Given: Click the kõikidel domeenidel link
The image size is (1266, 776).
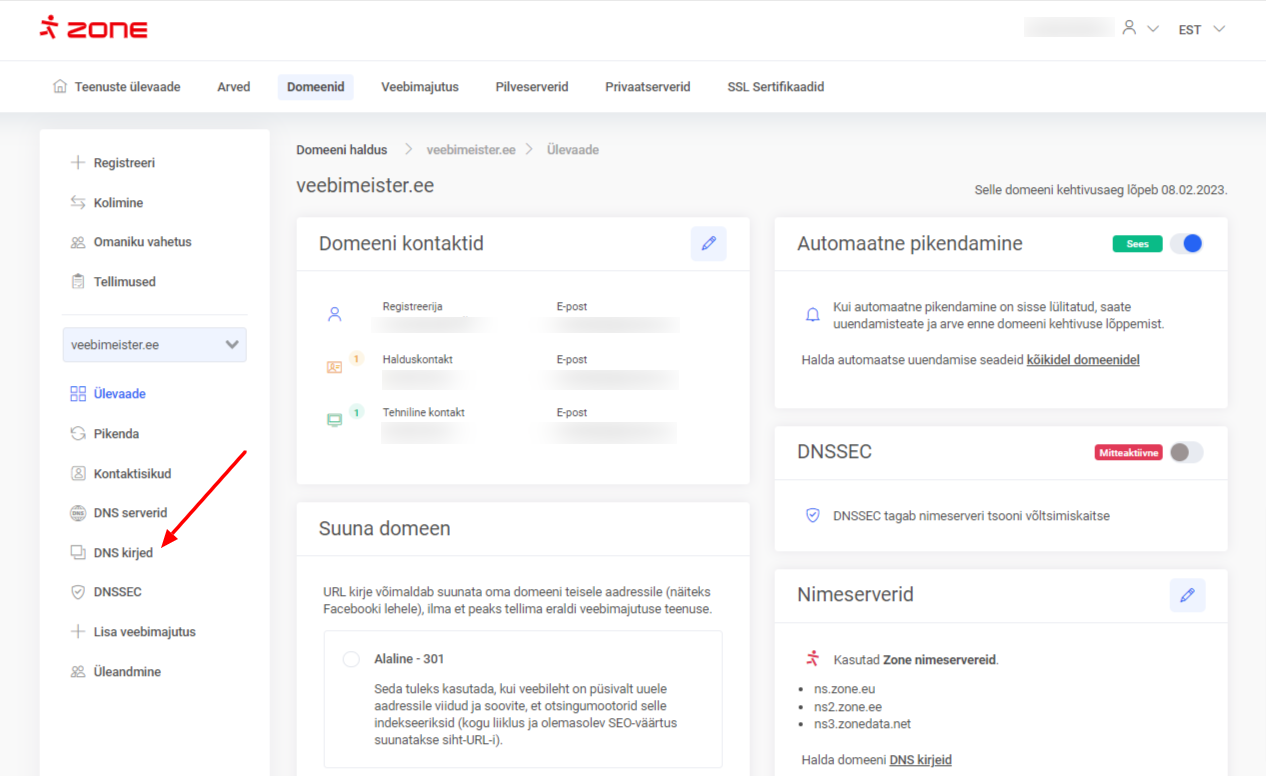Looking at the screenshot, I should click(x=1082, y=360).
